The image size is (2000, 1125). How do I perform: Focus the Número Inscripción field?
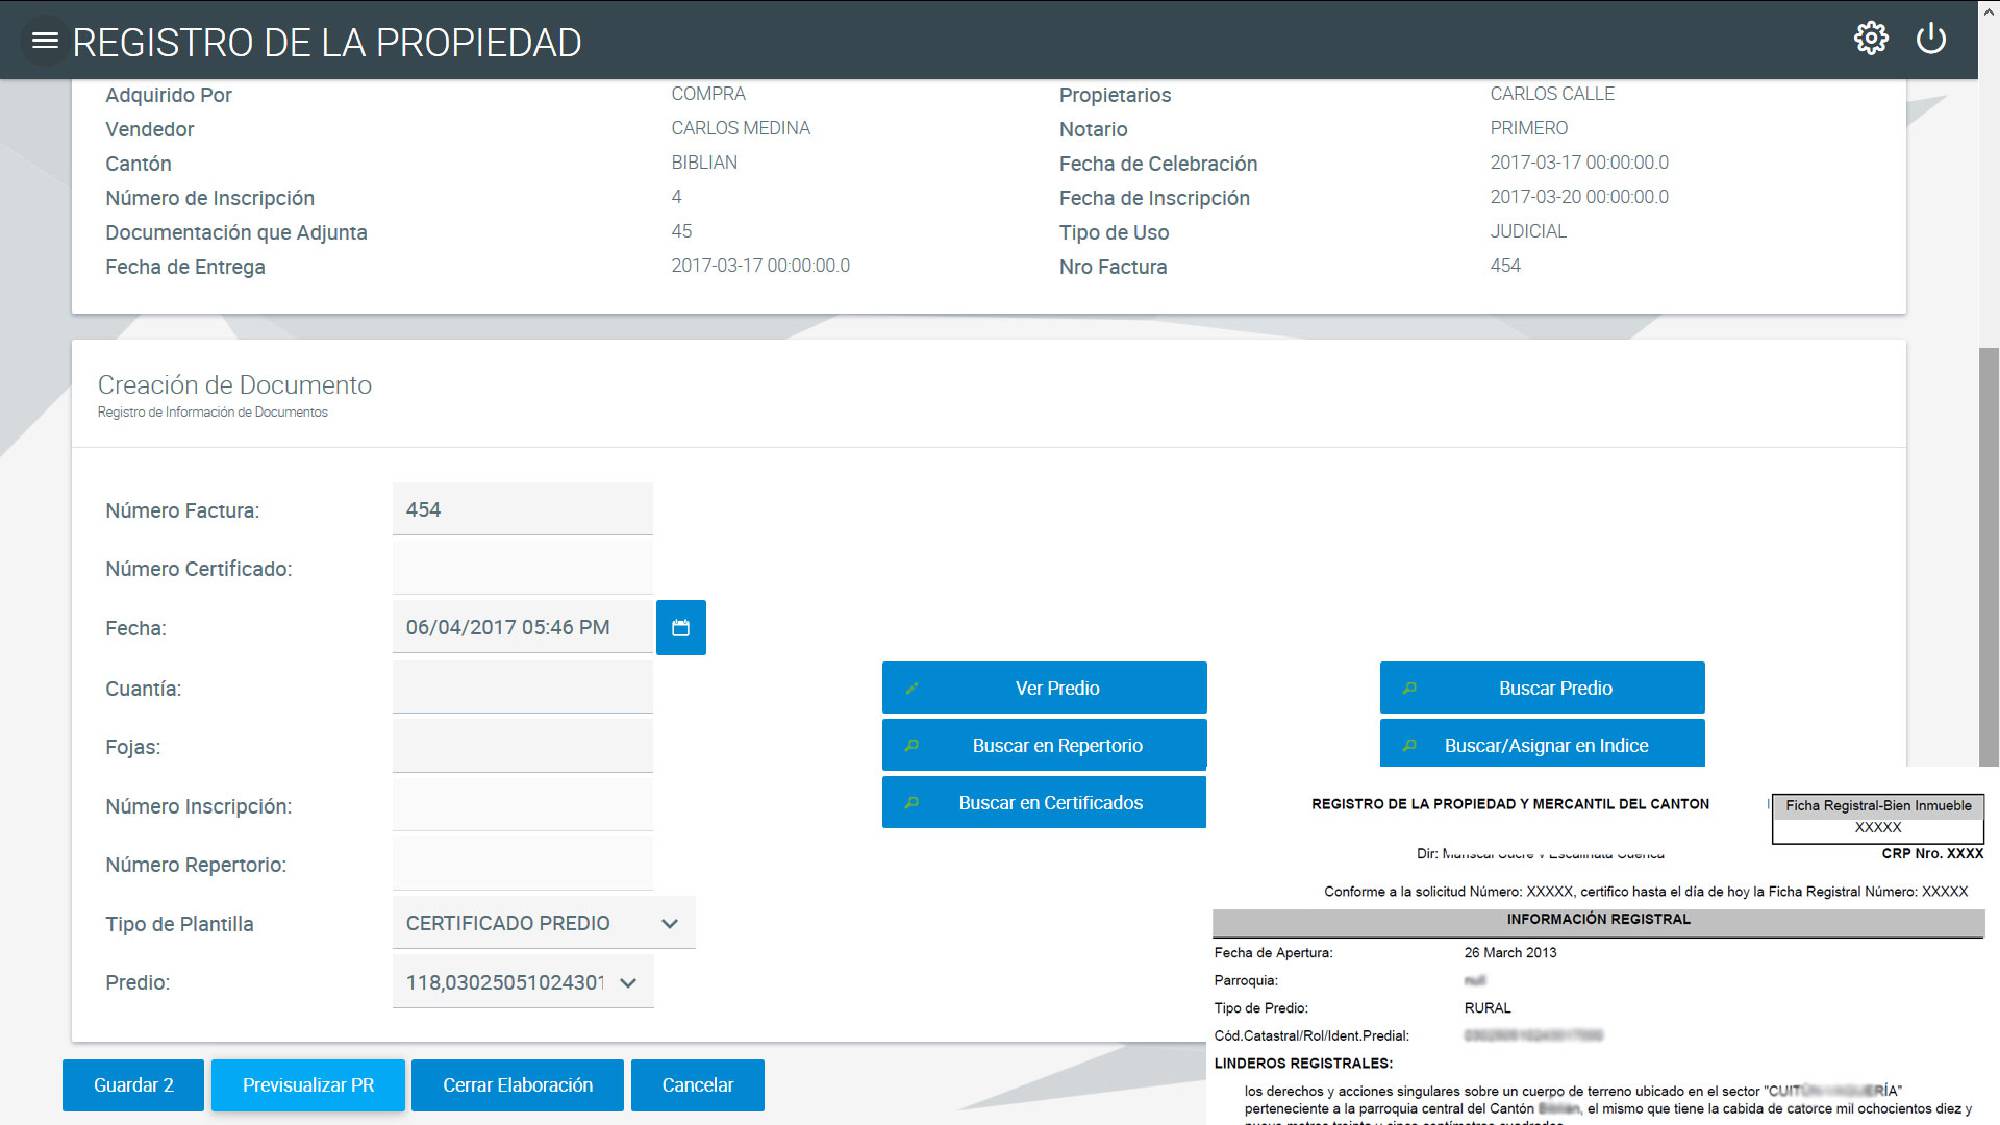point(523,805)
